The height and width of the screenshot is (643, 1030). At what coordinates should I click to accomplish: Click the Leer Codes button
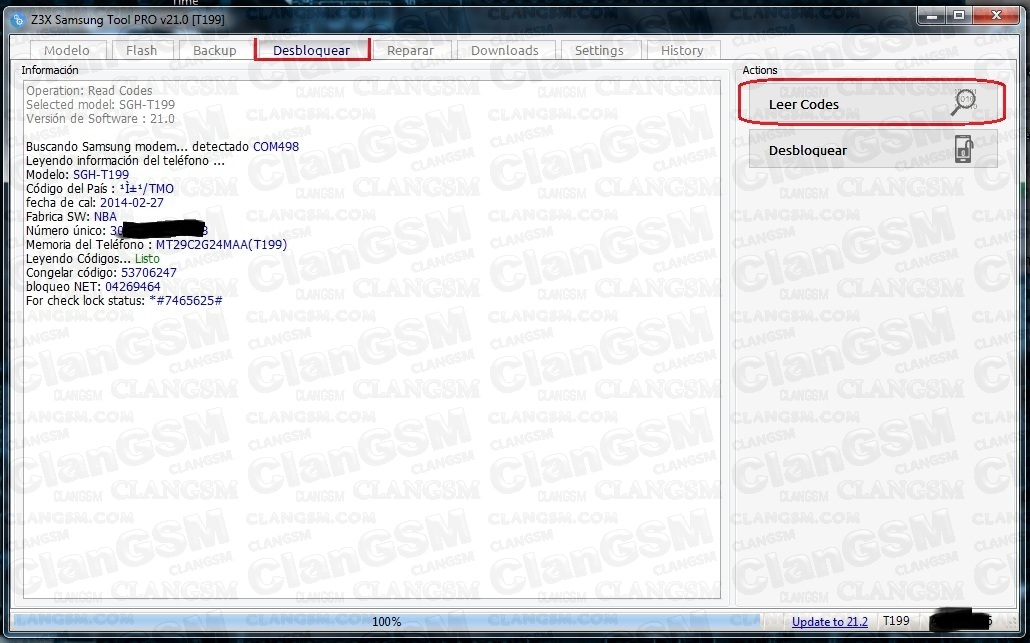(x=872, y=102)
